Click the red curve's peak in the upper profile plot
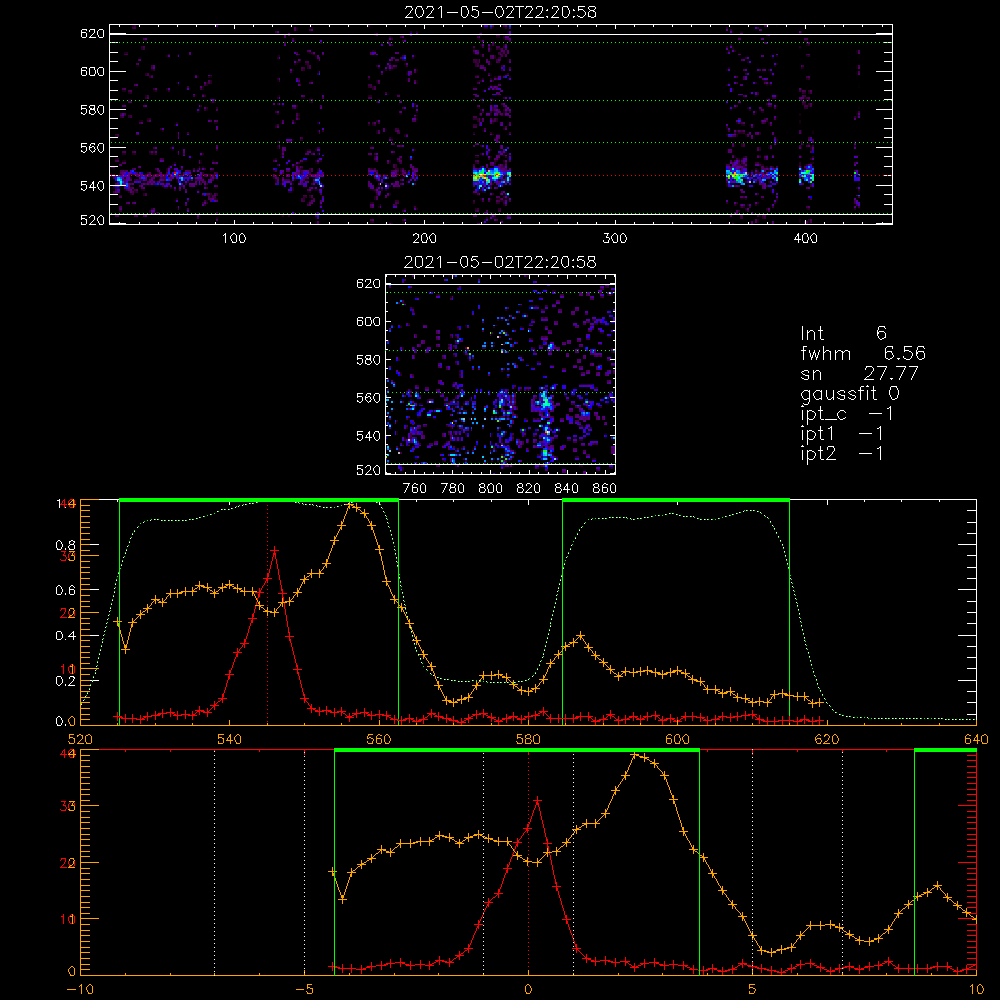Viewport: 1000px width, 1000px height. point(274,550)
